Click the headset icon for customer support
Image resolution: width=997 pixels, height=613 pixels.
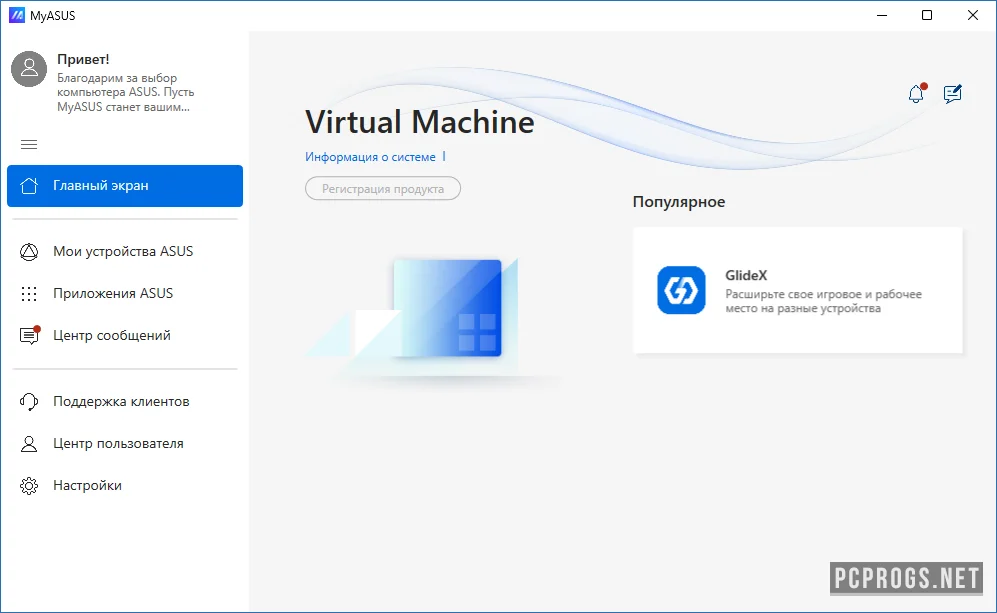[x=30, y=402]
